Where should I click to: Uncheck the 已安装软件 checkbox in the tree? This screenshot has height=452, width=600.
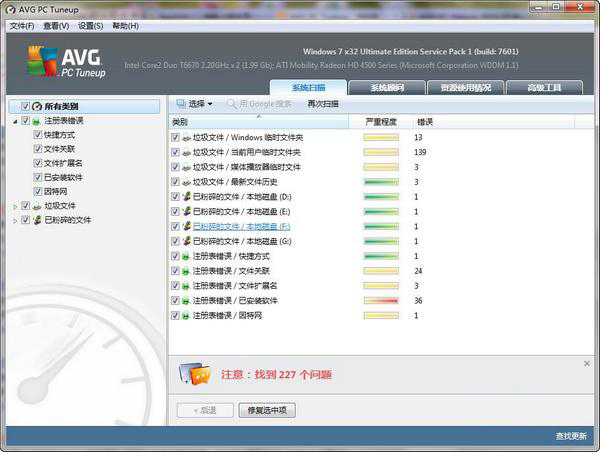click(x=38, y=177)
